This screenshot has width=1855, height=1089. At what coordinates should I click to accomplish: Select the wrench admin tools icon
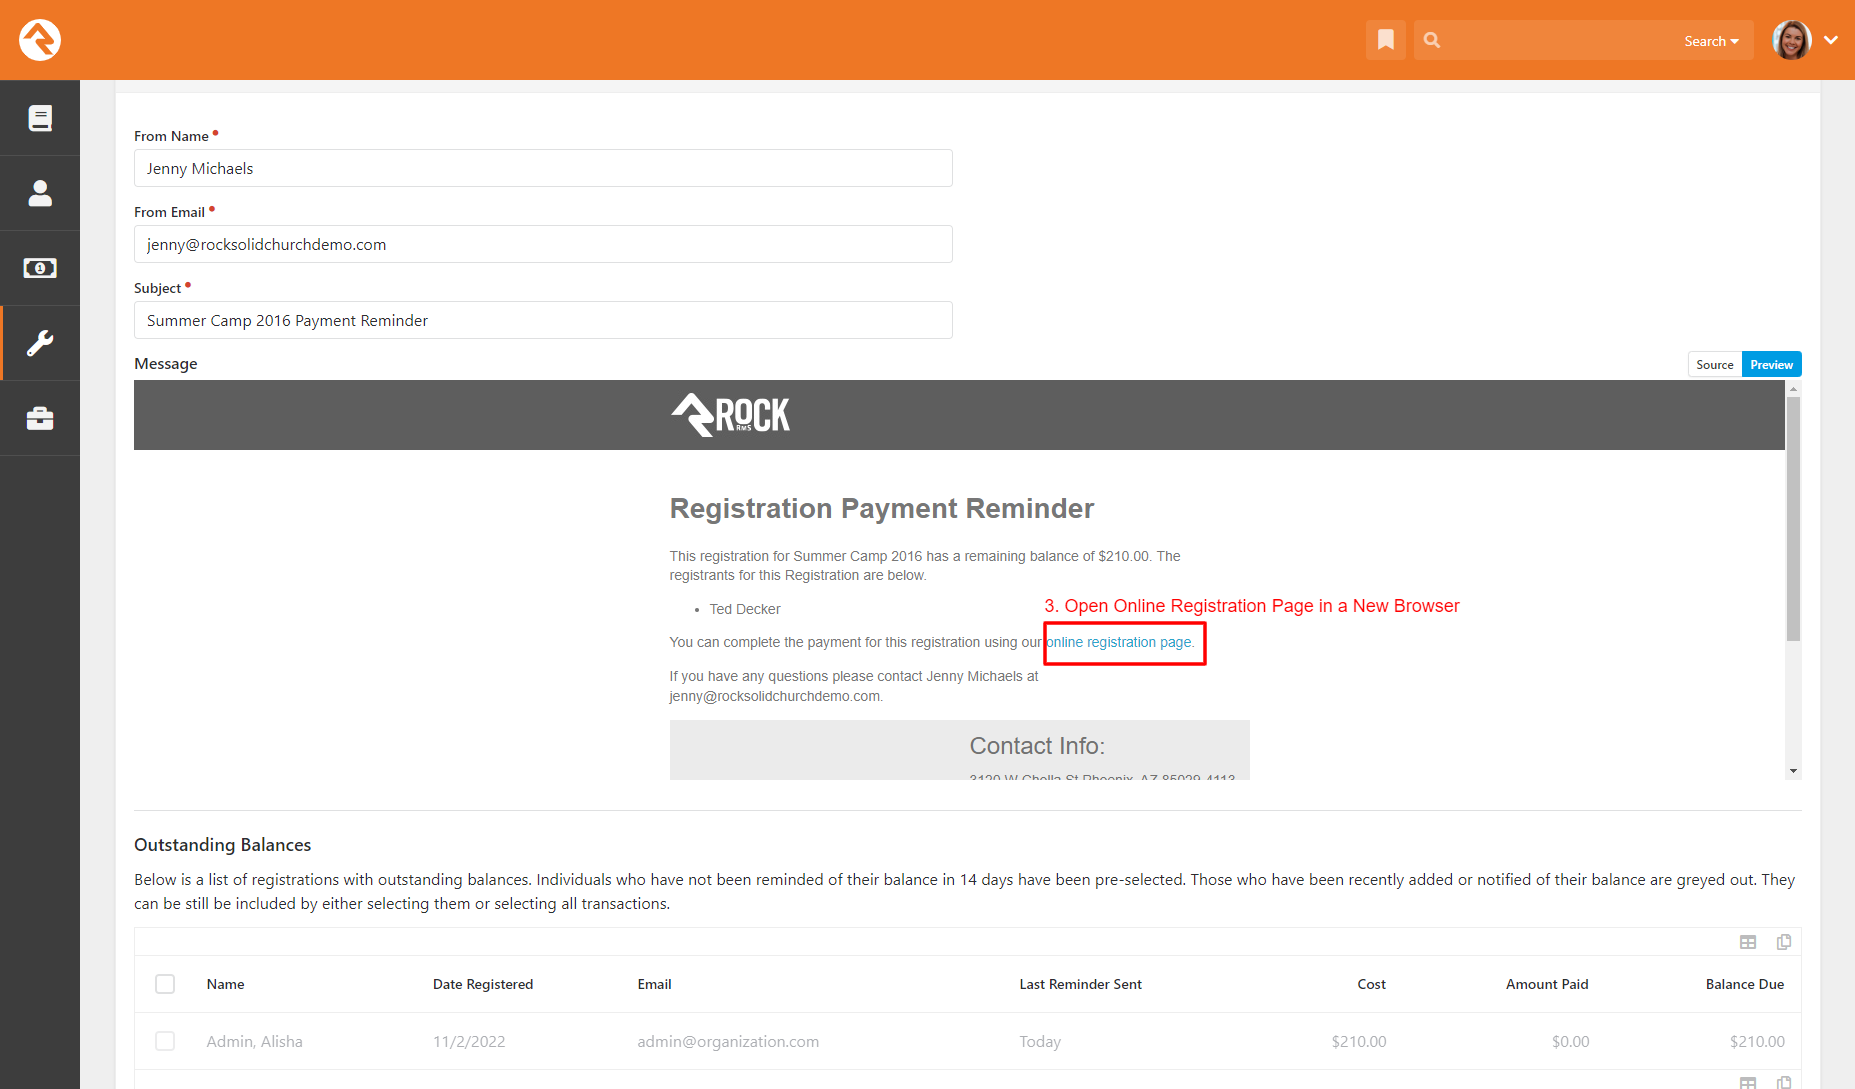[x=40, y=342]
